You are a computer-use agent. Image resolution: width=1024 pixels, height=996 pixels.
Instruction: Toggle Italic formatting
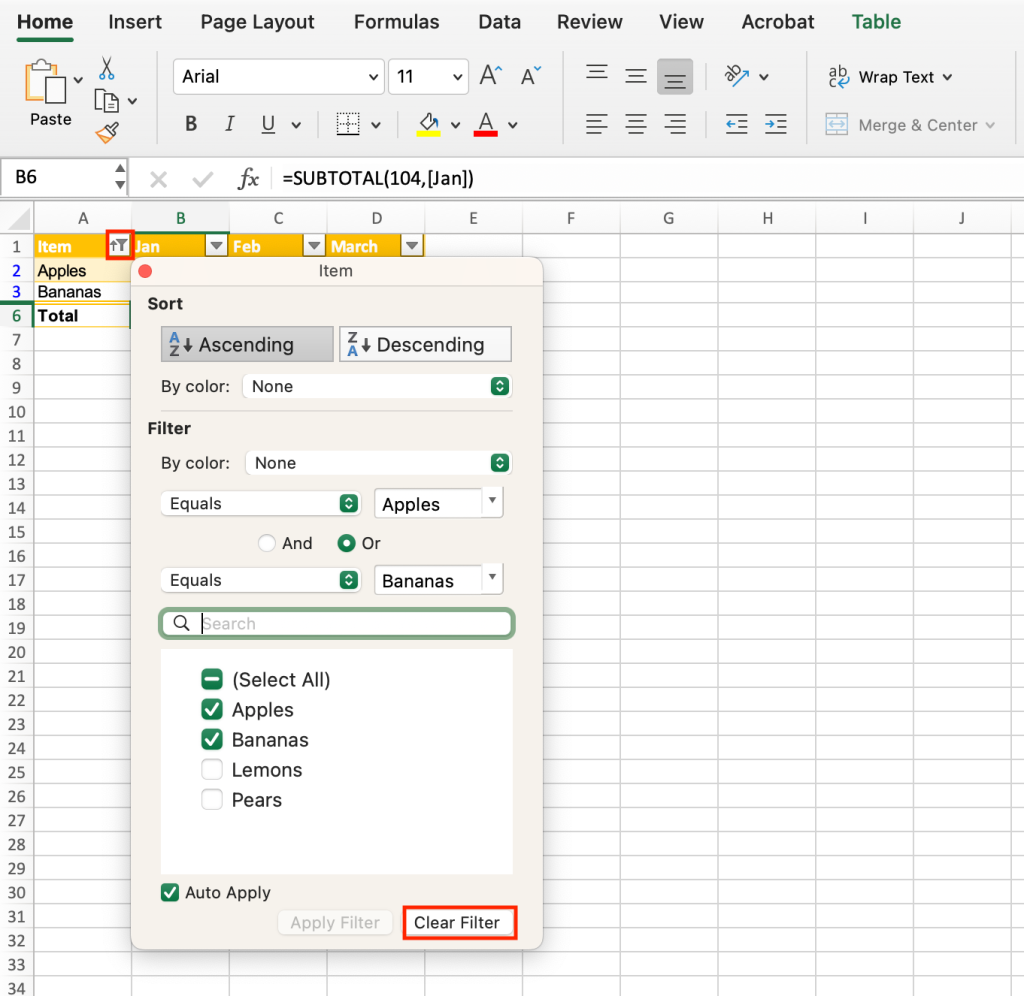[229, 123]
